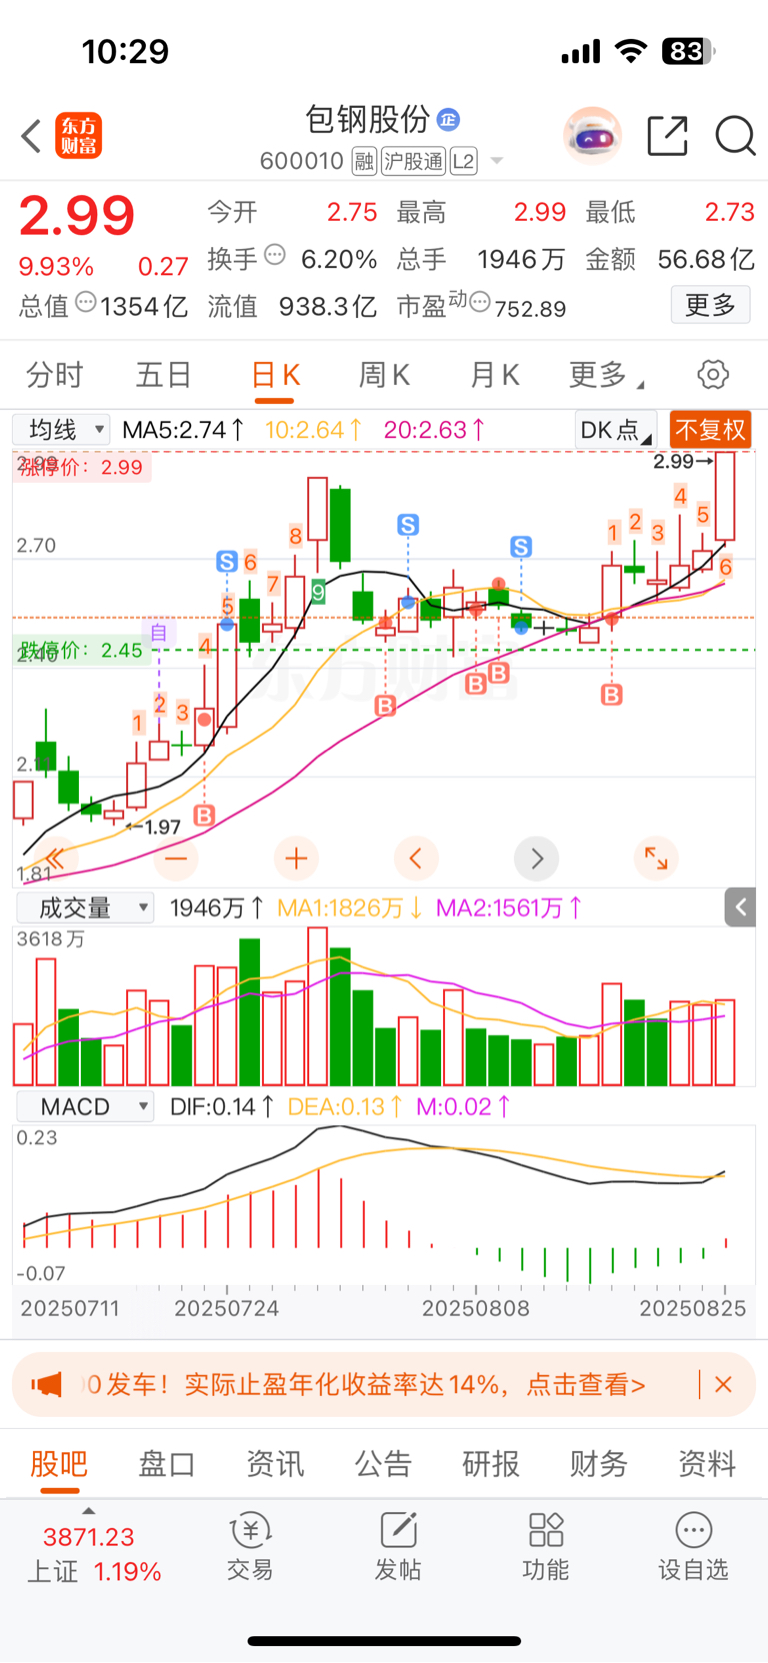
Task: Tap the 跌停价: 2.45 limit-down label
Action: click(x=81, y=650)
